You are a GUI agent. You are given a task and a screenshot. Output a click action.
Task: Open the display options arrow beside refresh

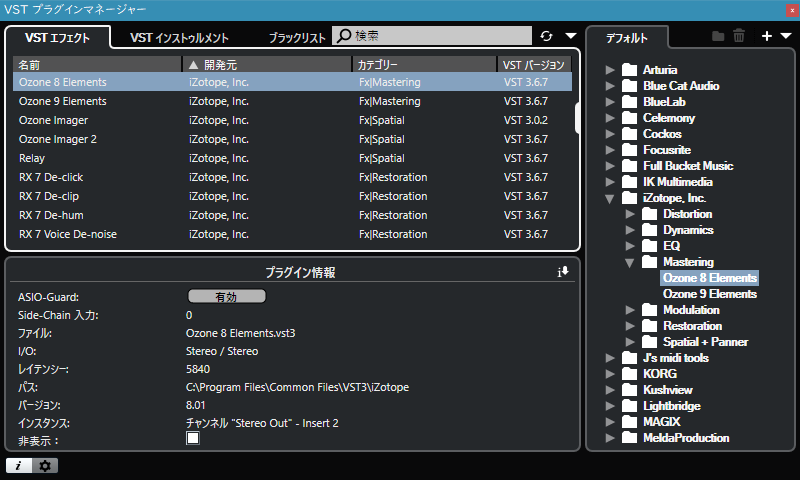coord(571,36)
